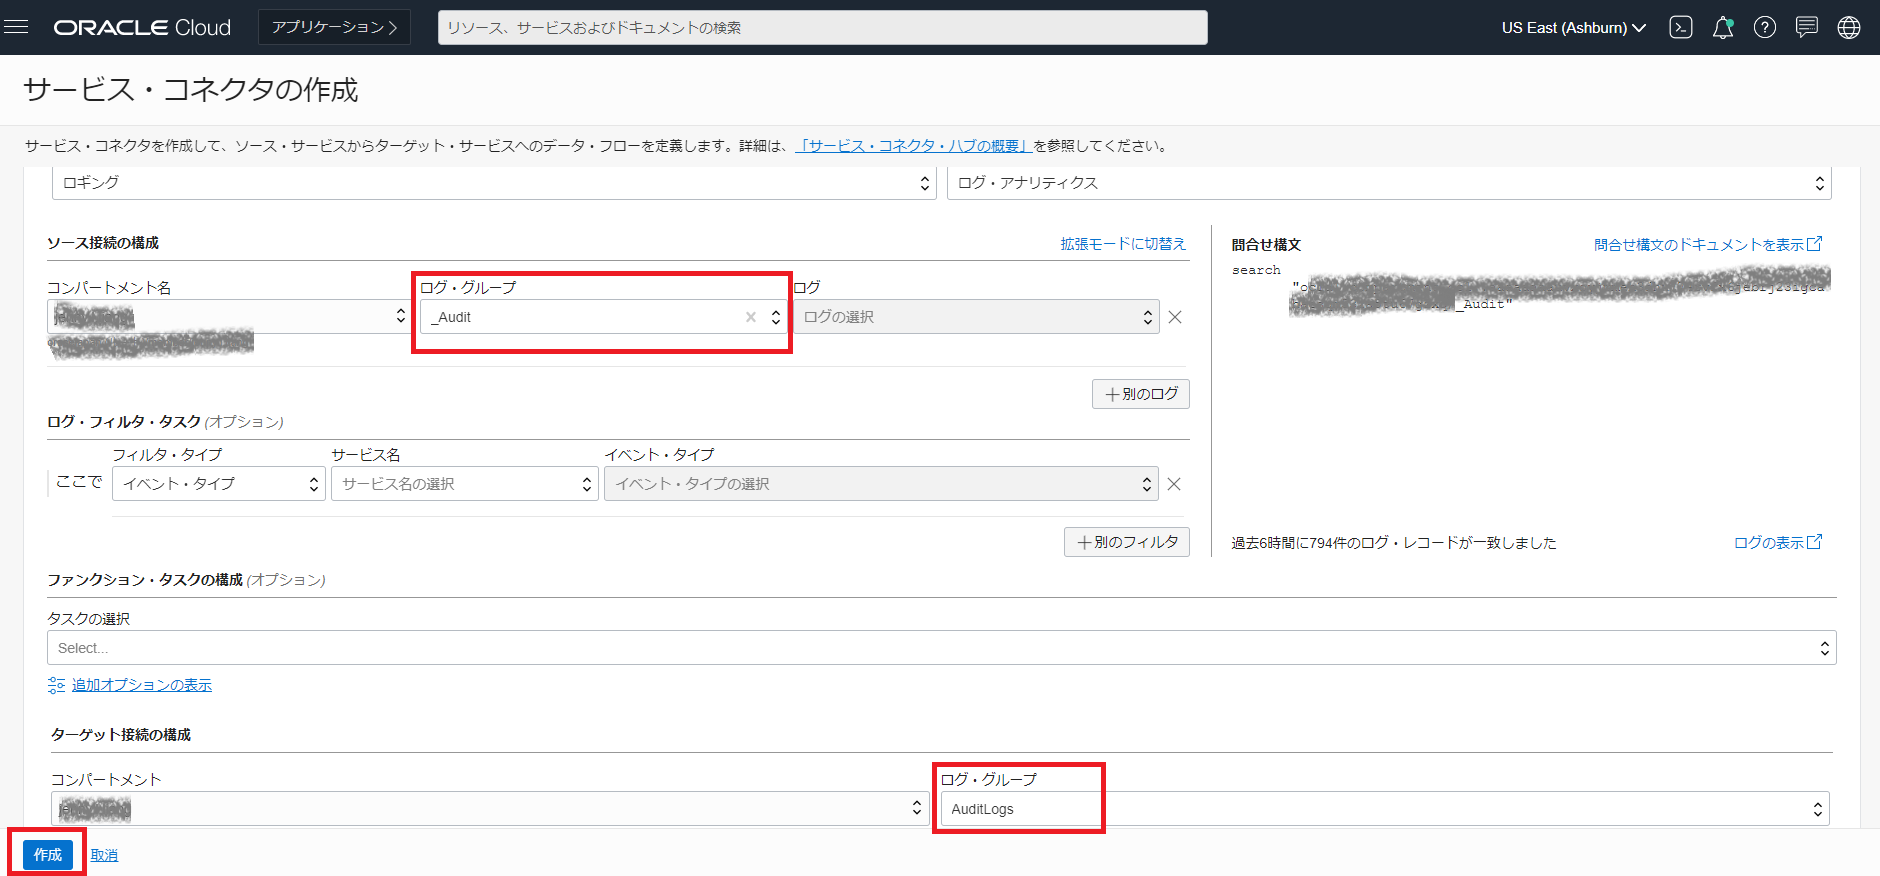This screenshot has width=1880, height=876.
Task: Open the タスクの選択 dropdown
Action: 940,648
